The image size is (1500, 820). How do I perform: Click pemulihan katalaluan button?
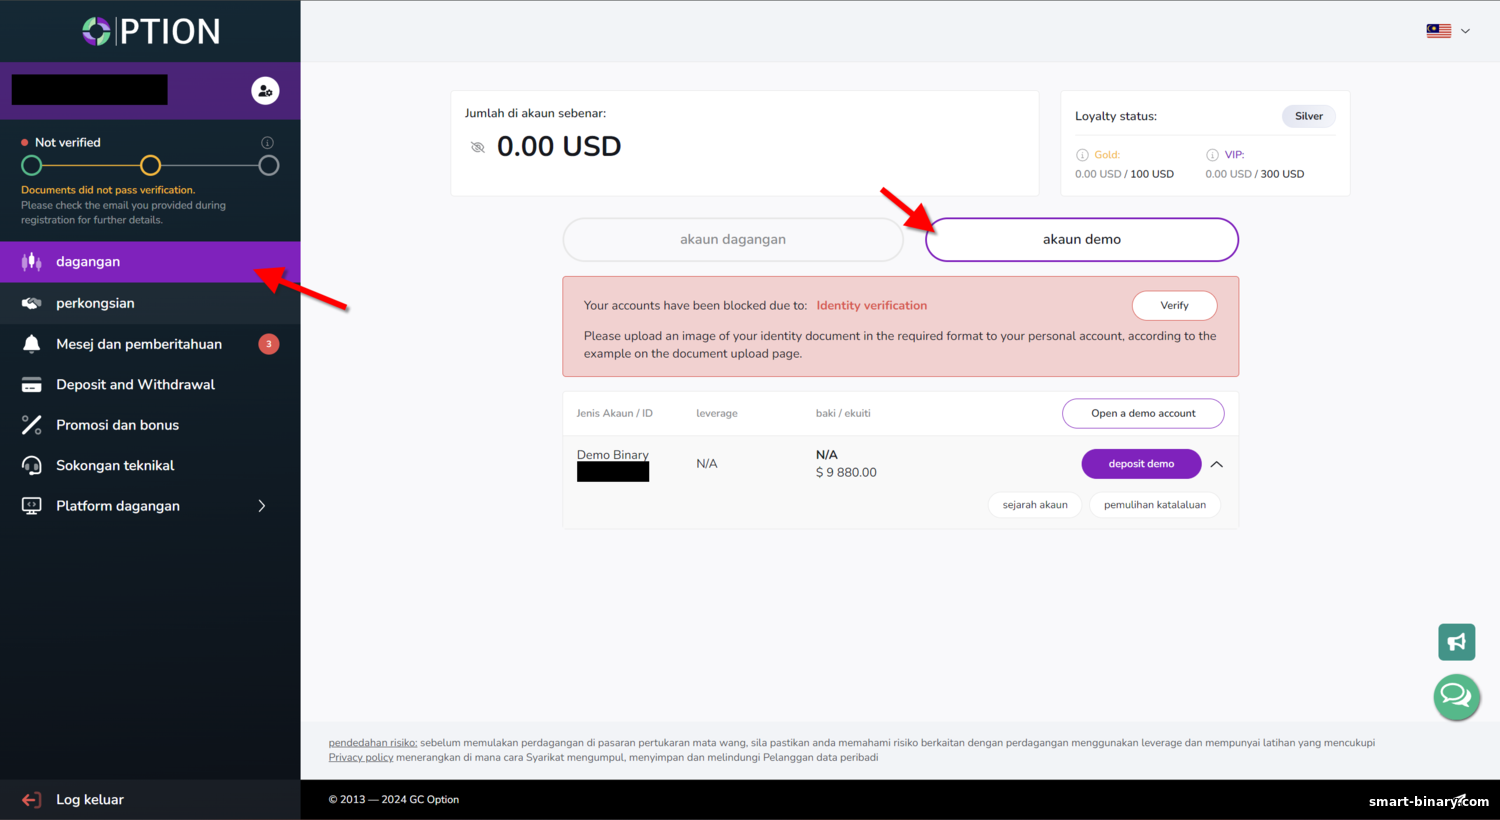coord(1155,505)
